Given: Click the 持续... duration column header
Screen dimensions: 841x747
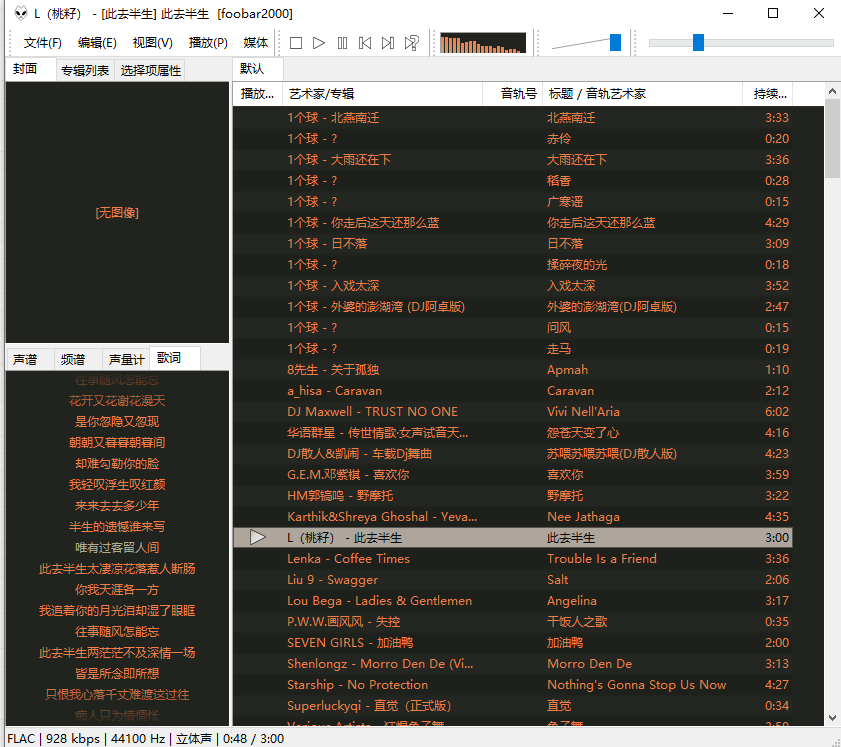Looking at the screenshot, I should pos(767,94).
